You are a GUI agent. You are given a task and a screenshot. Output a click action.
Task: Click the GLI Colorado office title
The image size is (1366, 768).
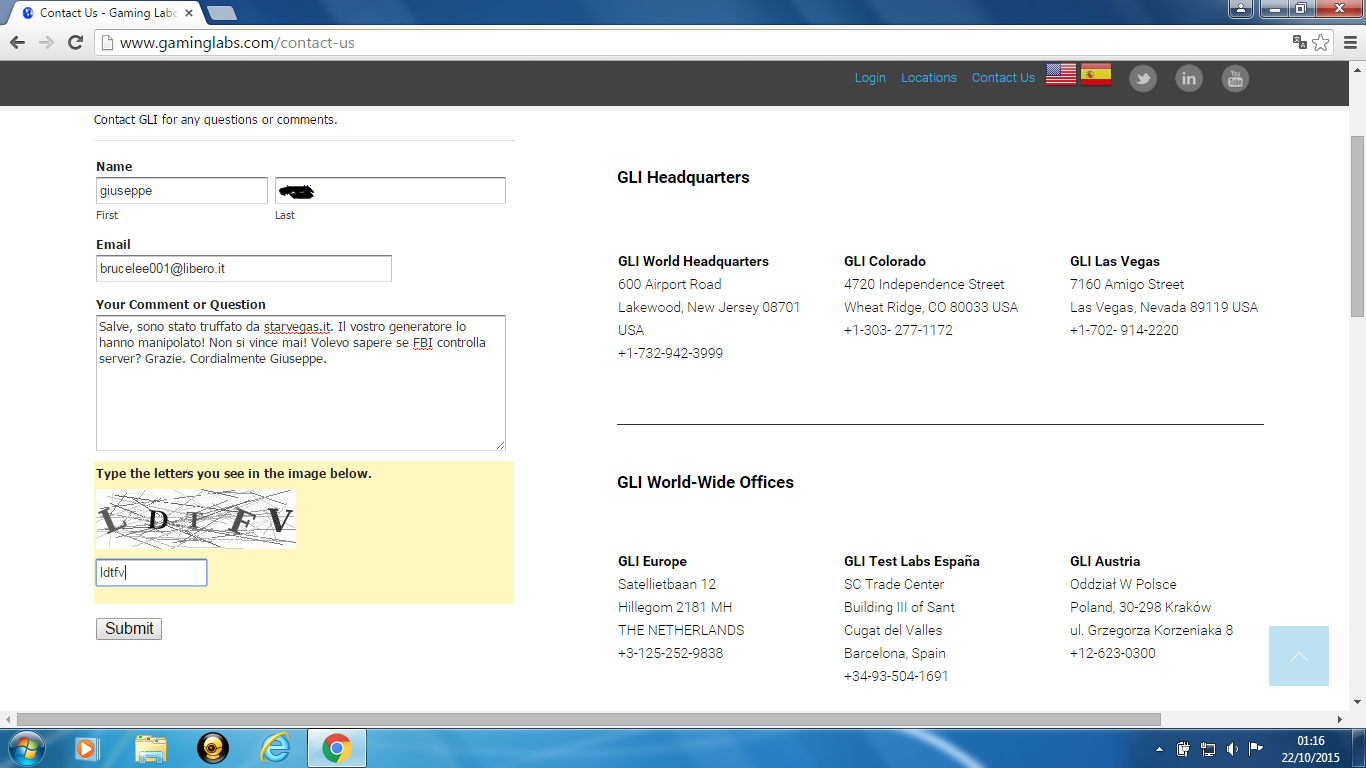(x=885, y=261)
